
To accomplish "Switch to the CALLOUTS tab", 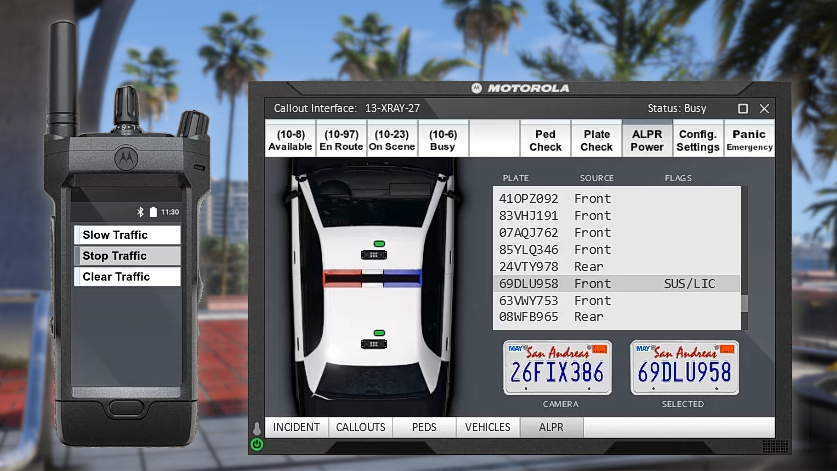I will (360, 427).
